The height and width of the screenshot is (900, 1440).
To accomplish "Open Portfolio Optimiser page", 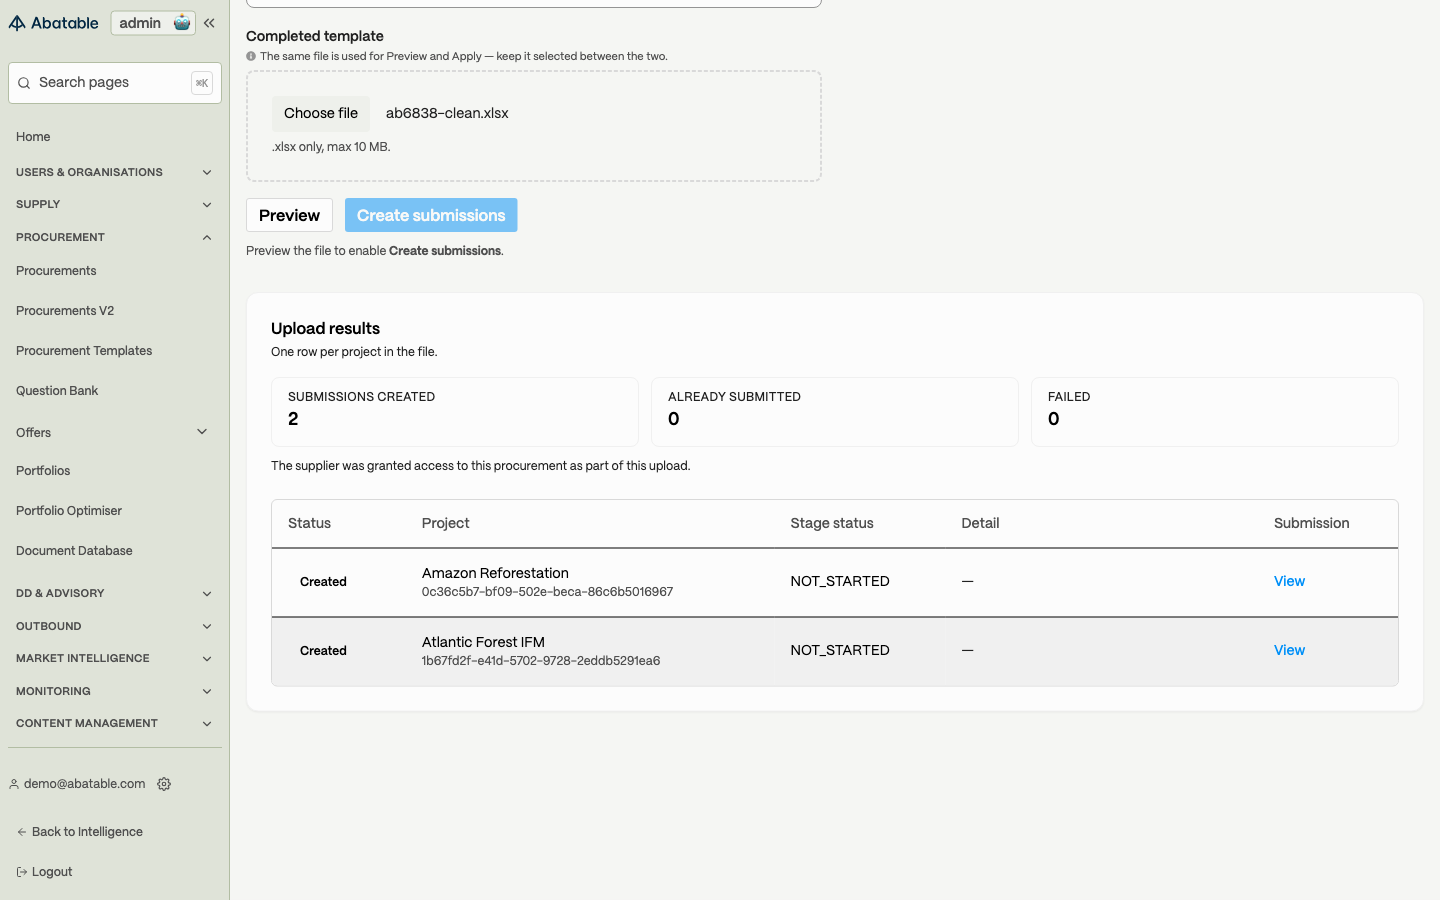I will pos(69,511).
